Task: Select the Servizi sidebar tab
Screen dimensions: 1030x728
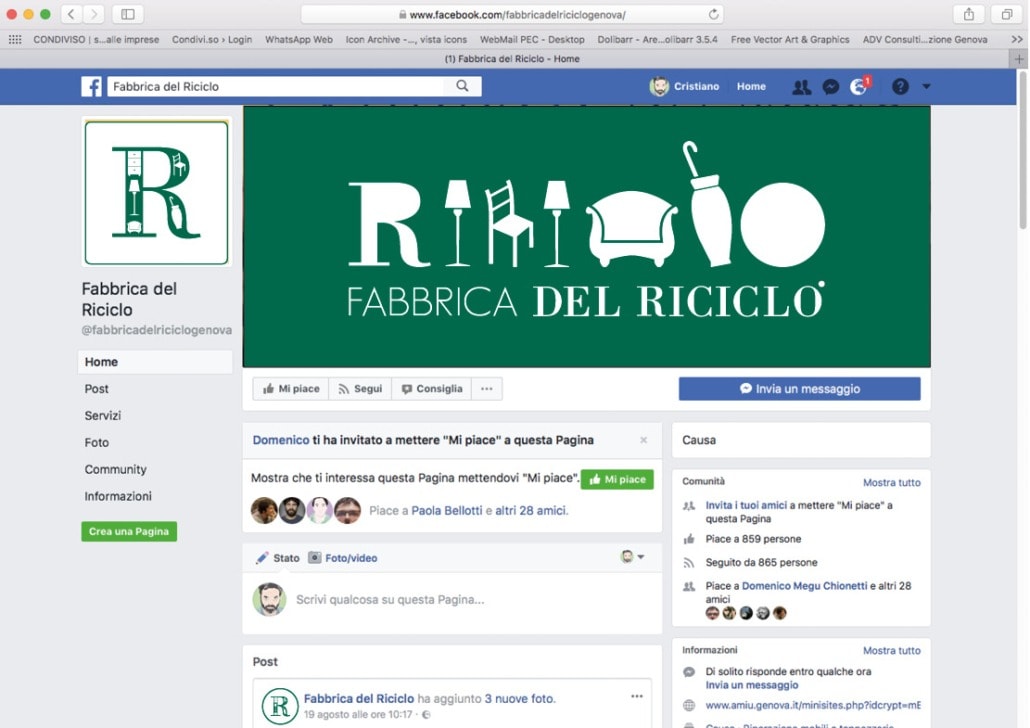Action: click(x=103, y=416)
